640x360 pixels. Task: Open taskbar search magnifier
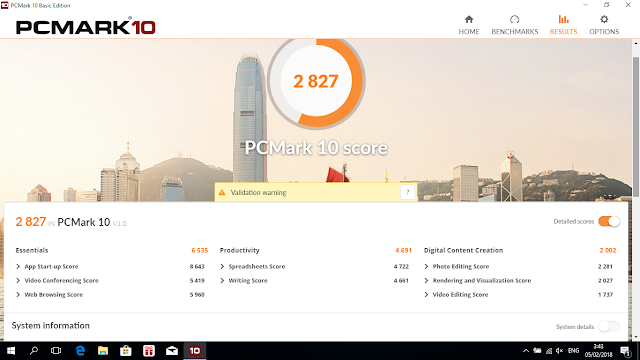coord(34,351)
